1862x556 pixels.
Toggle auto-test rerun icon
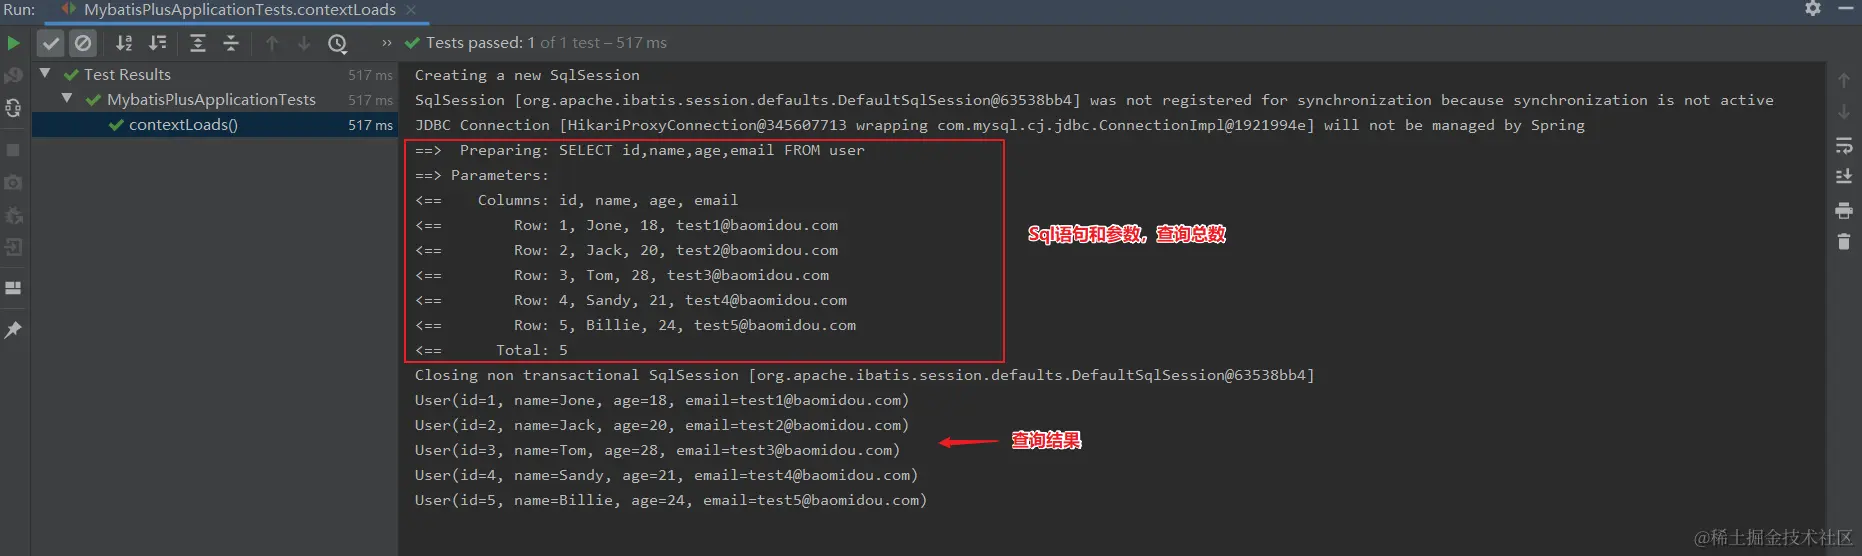tap(13, 108)
